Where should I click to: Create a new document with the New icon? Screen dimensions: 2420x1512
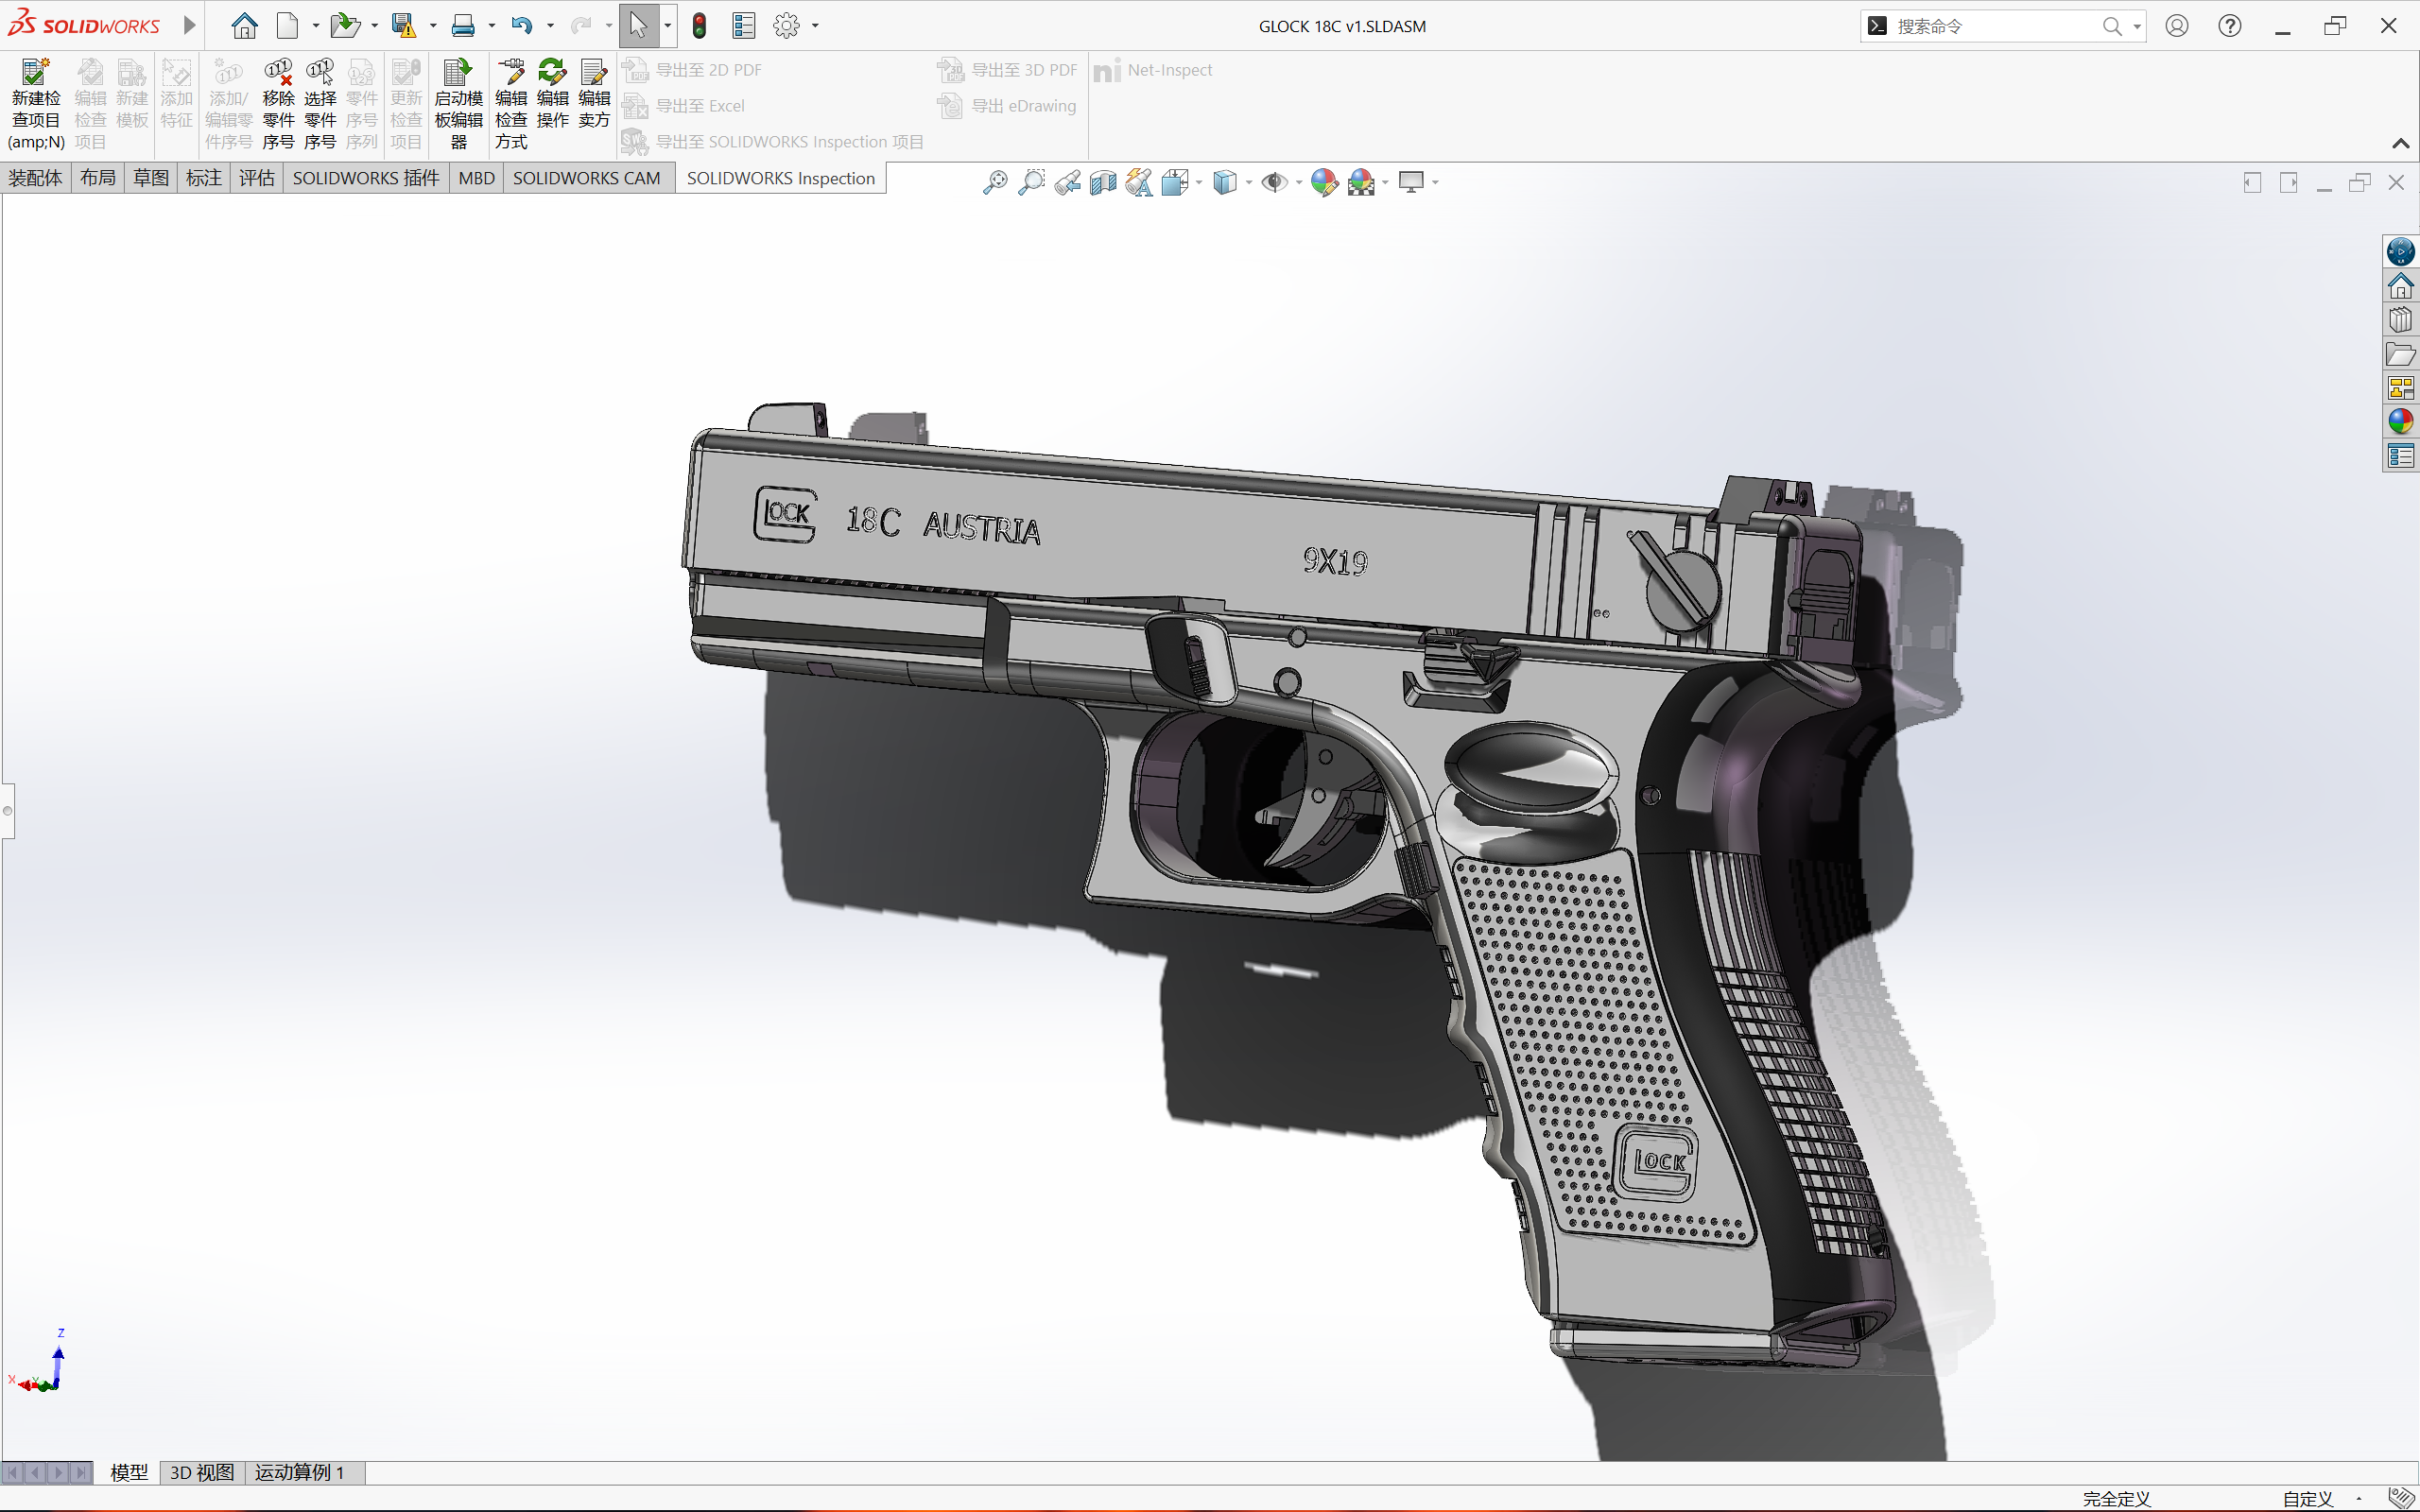coord(288,26)
